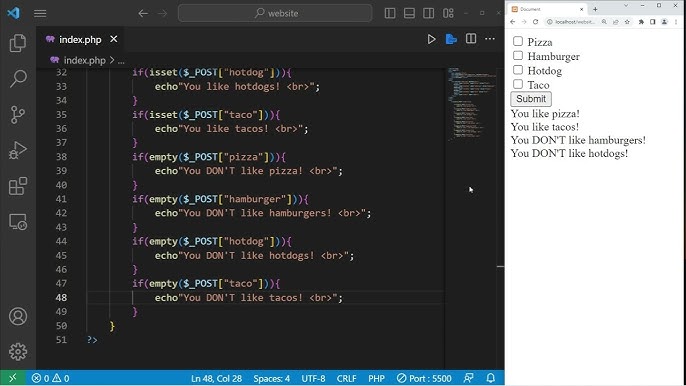Open the Manage gear settings
This screenshot has height=386, width=686.
(x=18, y=351)
